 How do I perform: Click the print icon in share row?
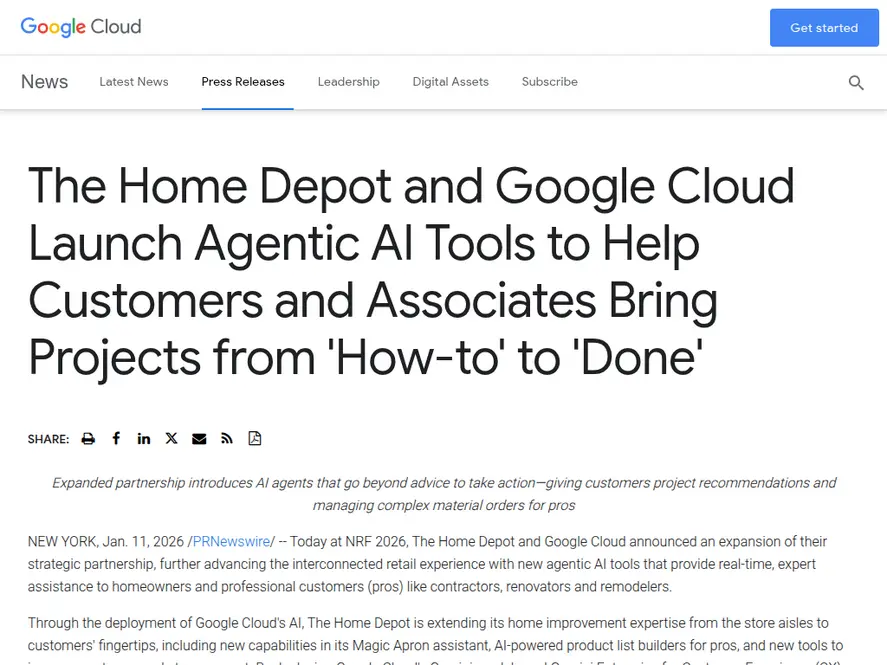(x=88, y=439)
